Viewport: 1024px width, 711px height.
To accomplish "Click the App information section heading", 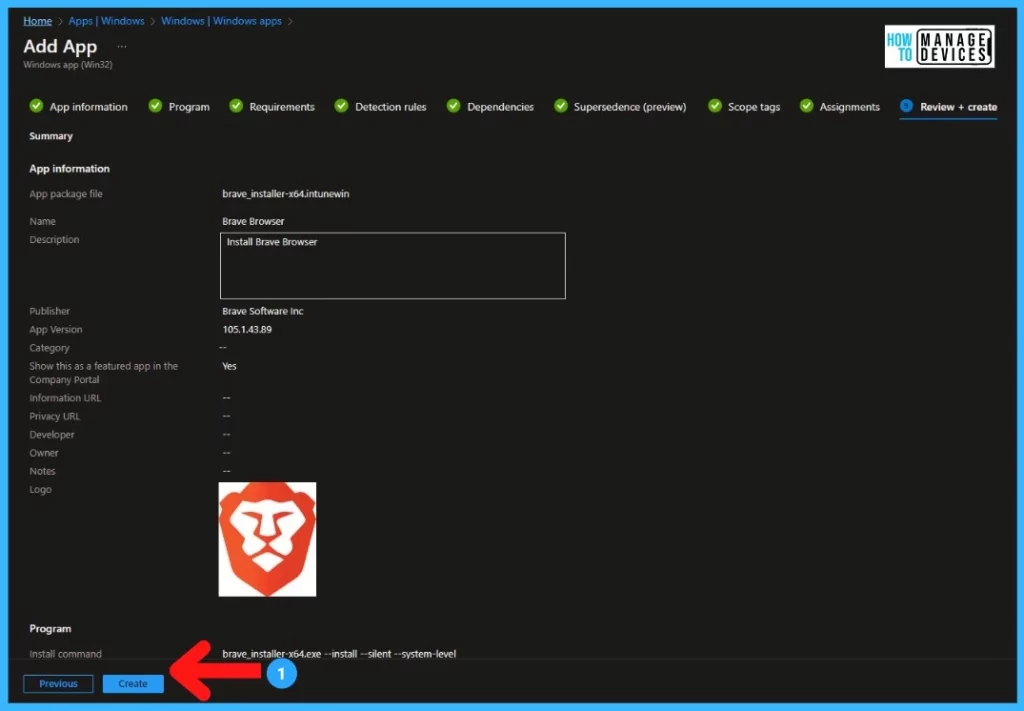I will pos(69,168).
